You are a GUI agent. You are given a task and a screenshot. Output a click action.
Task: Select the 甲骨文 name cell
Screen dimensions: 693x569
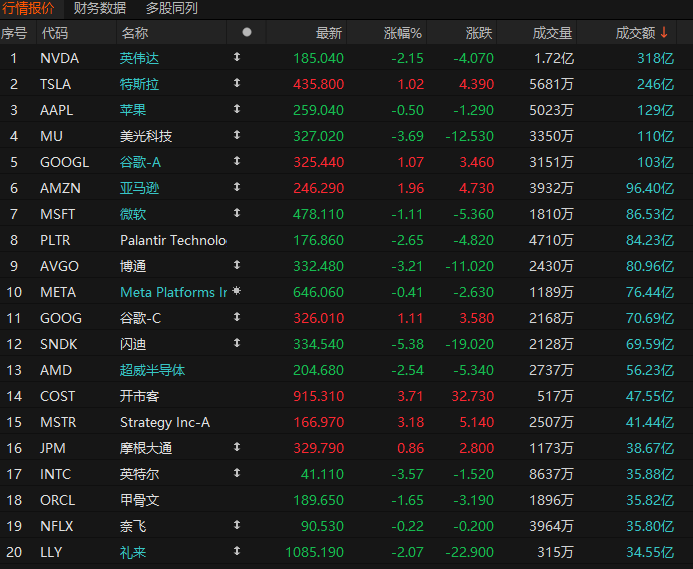(139, 500)
